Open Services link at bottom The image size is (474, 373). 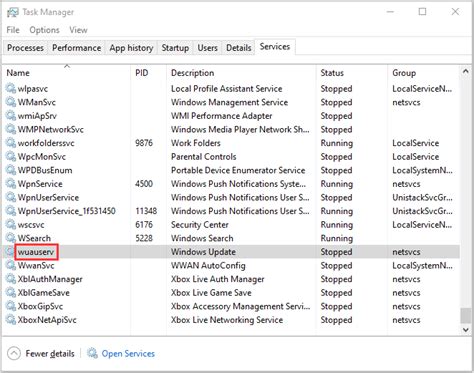click(128, 353)
